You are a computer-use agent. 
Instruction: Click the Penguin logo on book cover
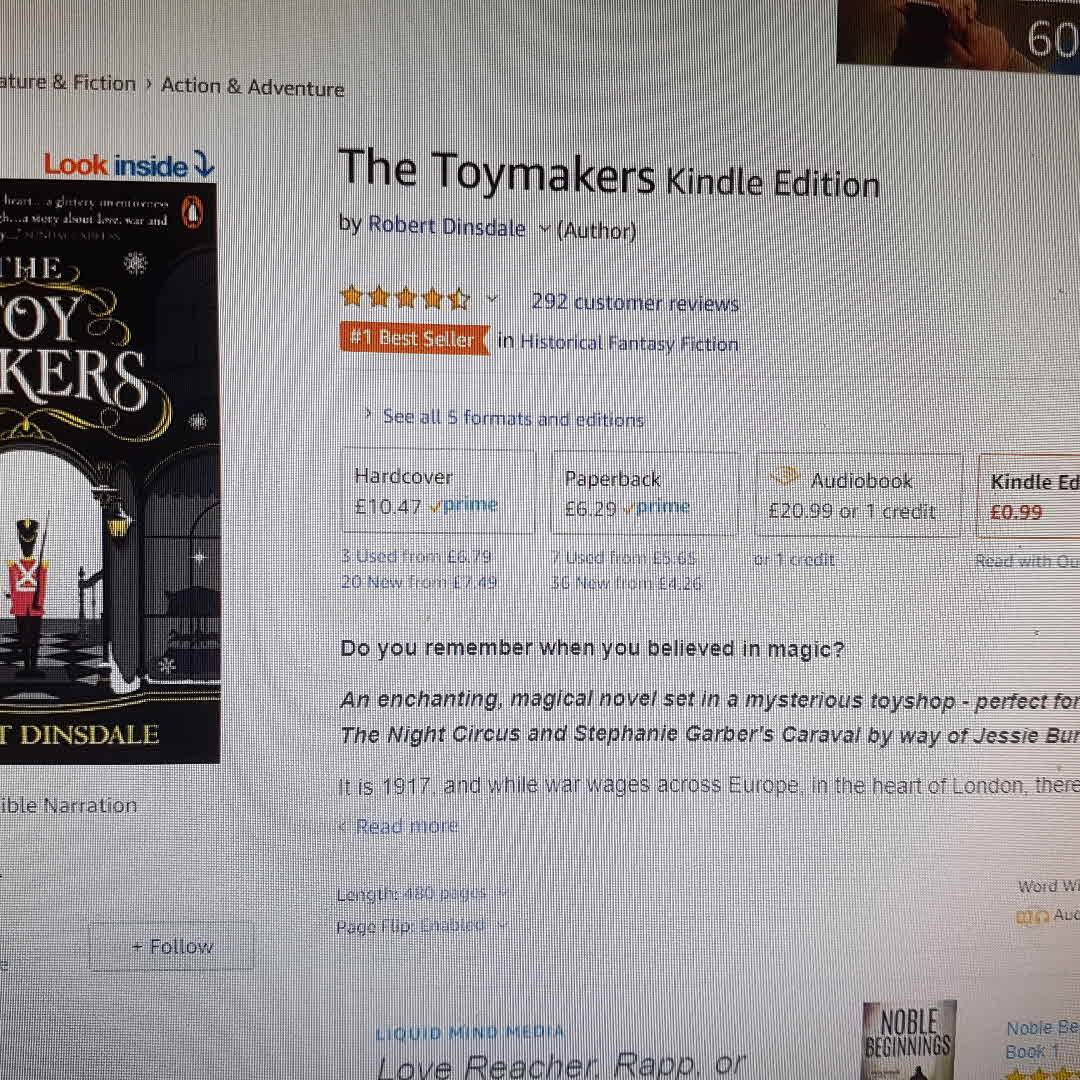tap(192, 213)
